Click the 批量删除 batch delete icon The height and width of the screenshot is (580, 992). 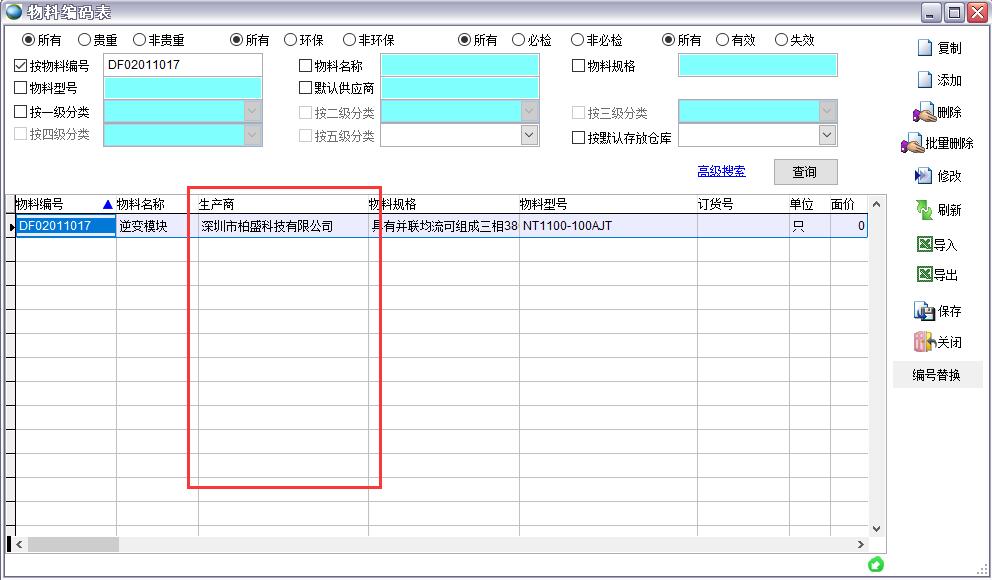click(x=913, y=144)
